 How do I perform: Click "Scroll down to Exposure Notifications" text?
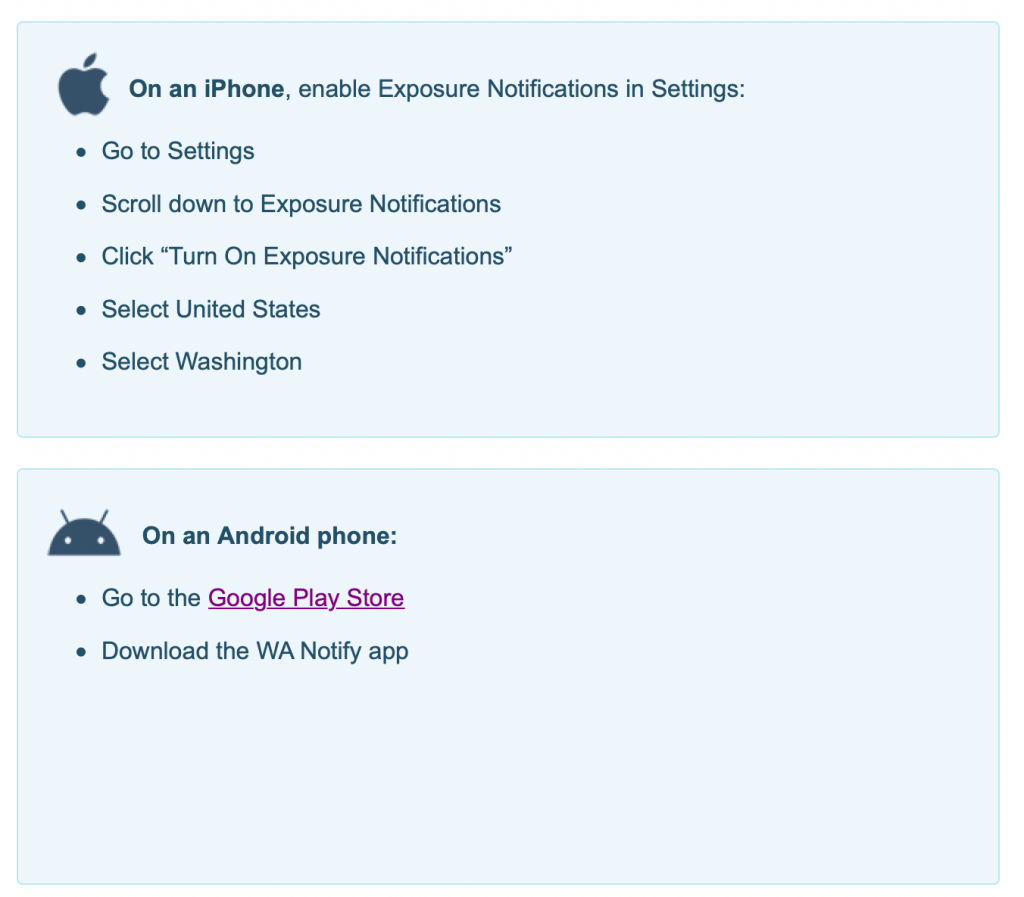tap(301, 204)
